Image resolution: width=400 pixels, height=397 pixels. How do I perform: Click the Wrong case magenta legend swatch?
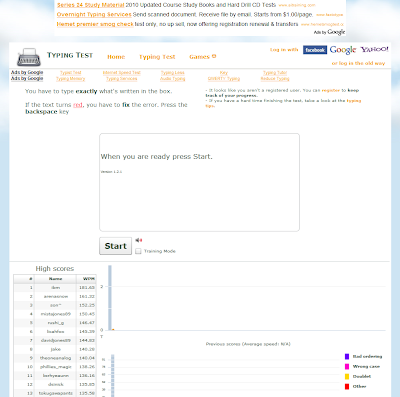click(347, 367)
